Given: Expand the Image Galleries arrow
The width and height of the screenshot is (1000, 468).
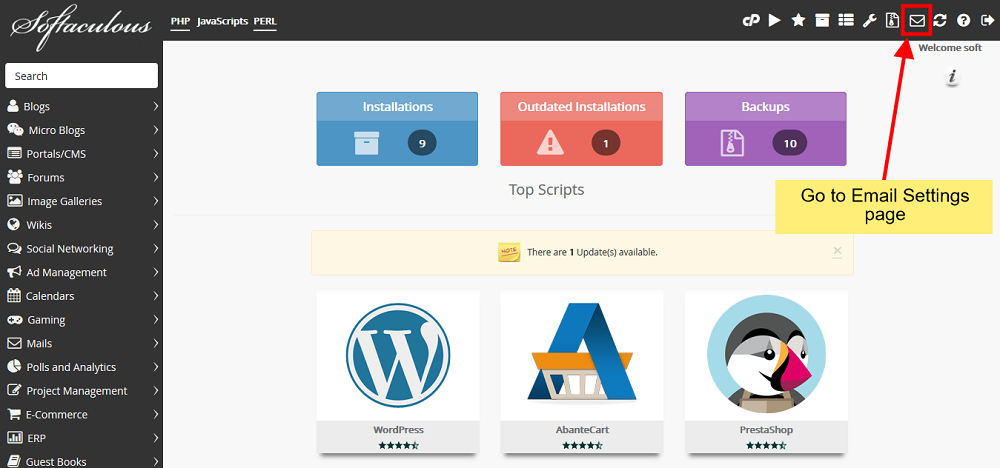Looking at the screenshot, I should (x=156, y=201).
